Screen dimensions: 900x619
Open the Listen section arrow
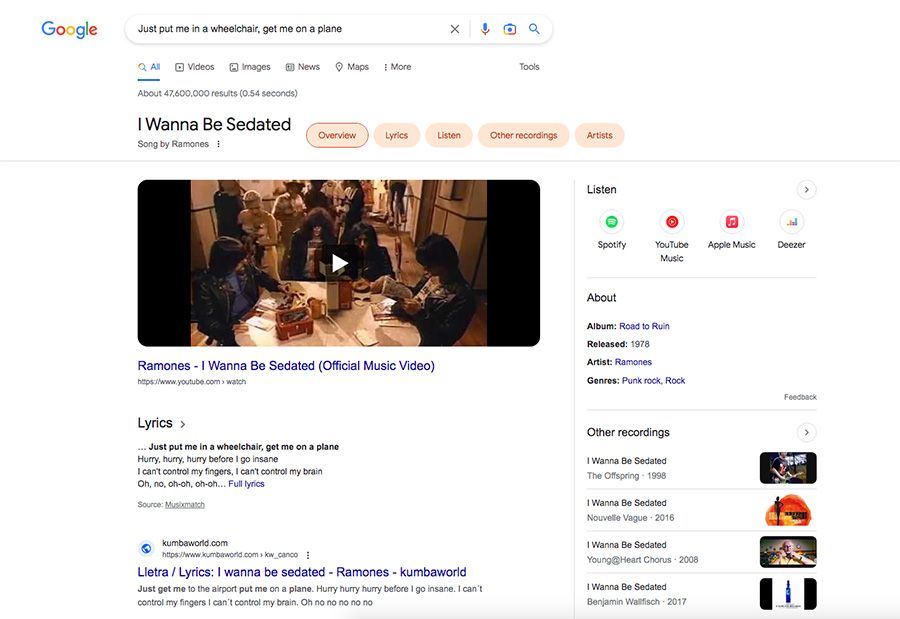(x=807, y=189)
